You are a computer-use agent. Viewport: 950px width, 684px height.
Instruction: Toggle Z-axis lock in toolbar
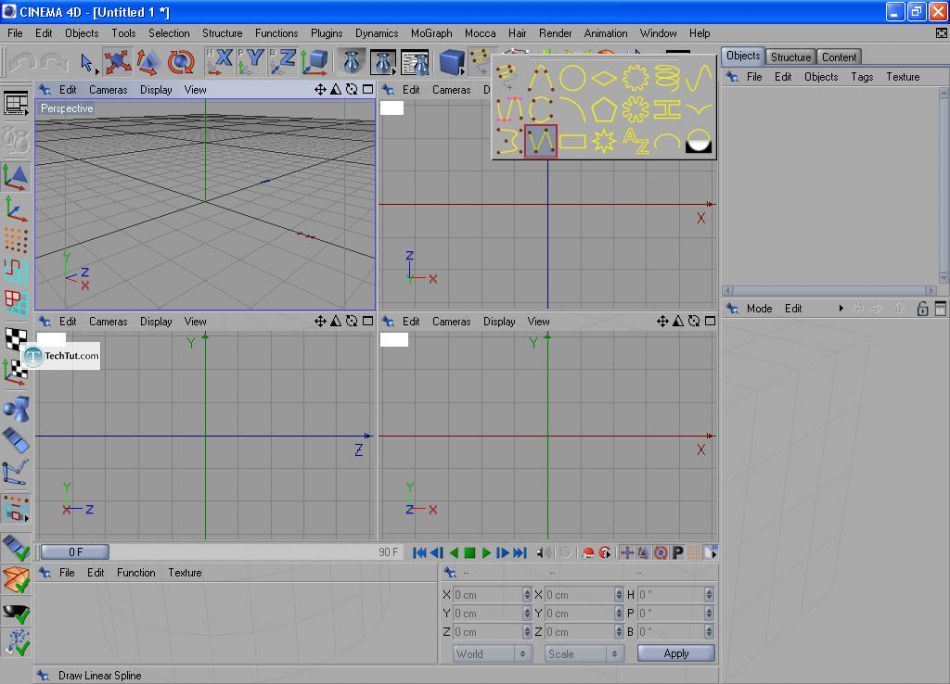pyautogui.click(x=283, y=62)
